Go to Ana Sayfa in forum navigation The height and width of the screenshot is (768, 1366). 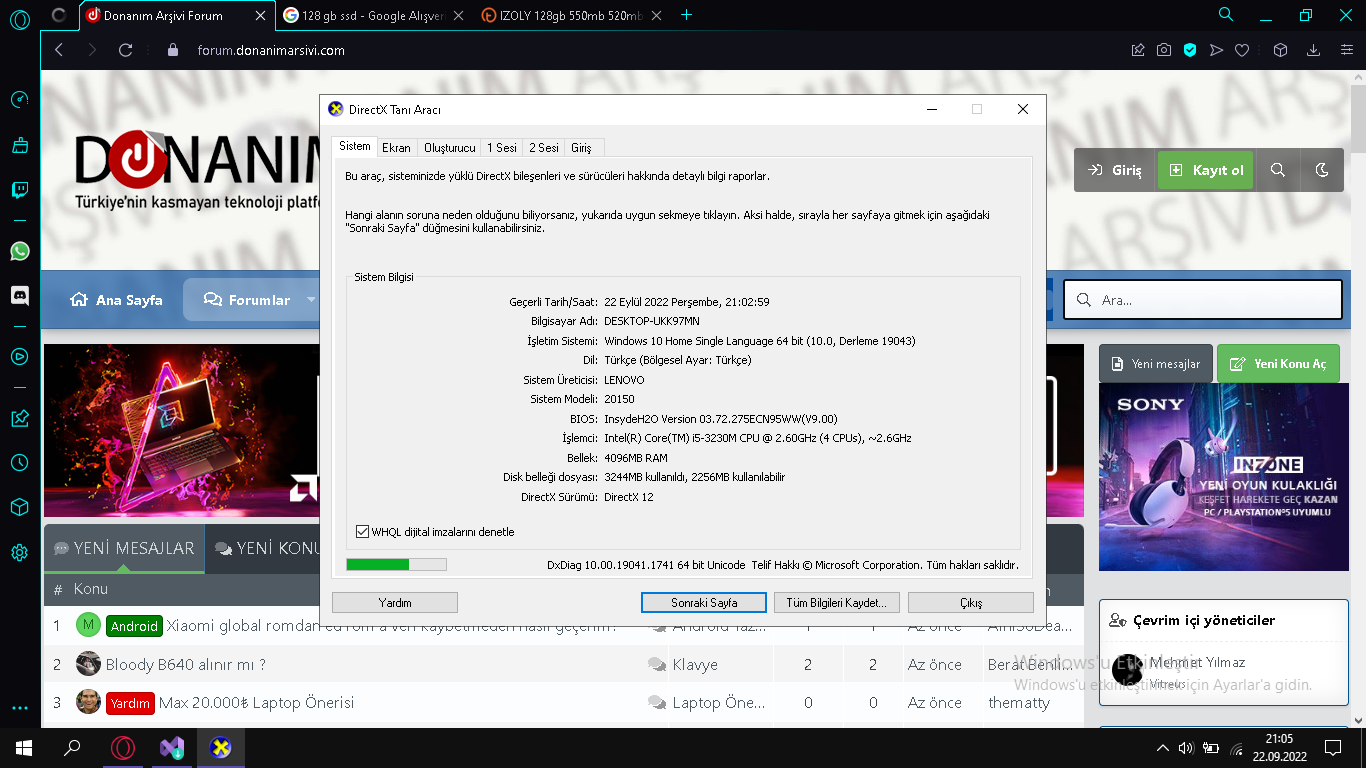116,300
